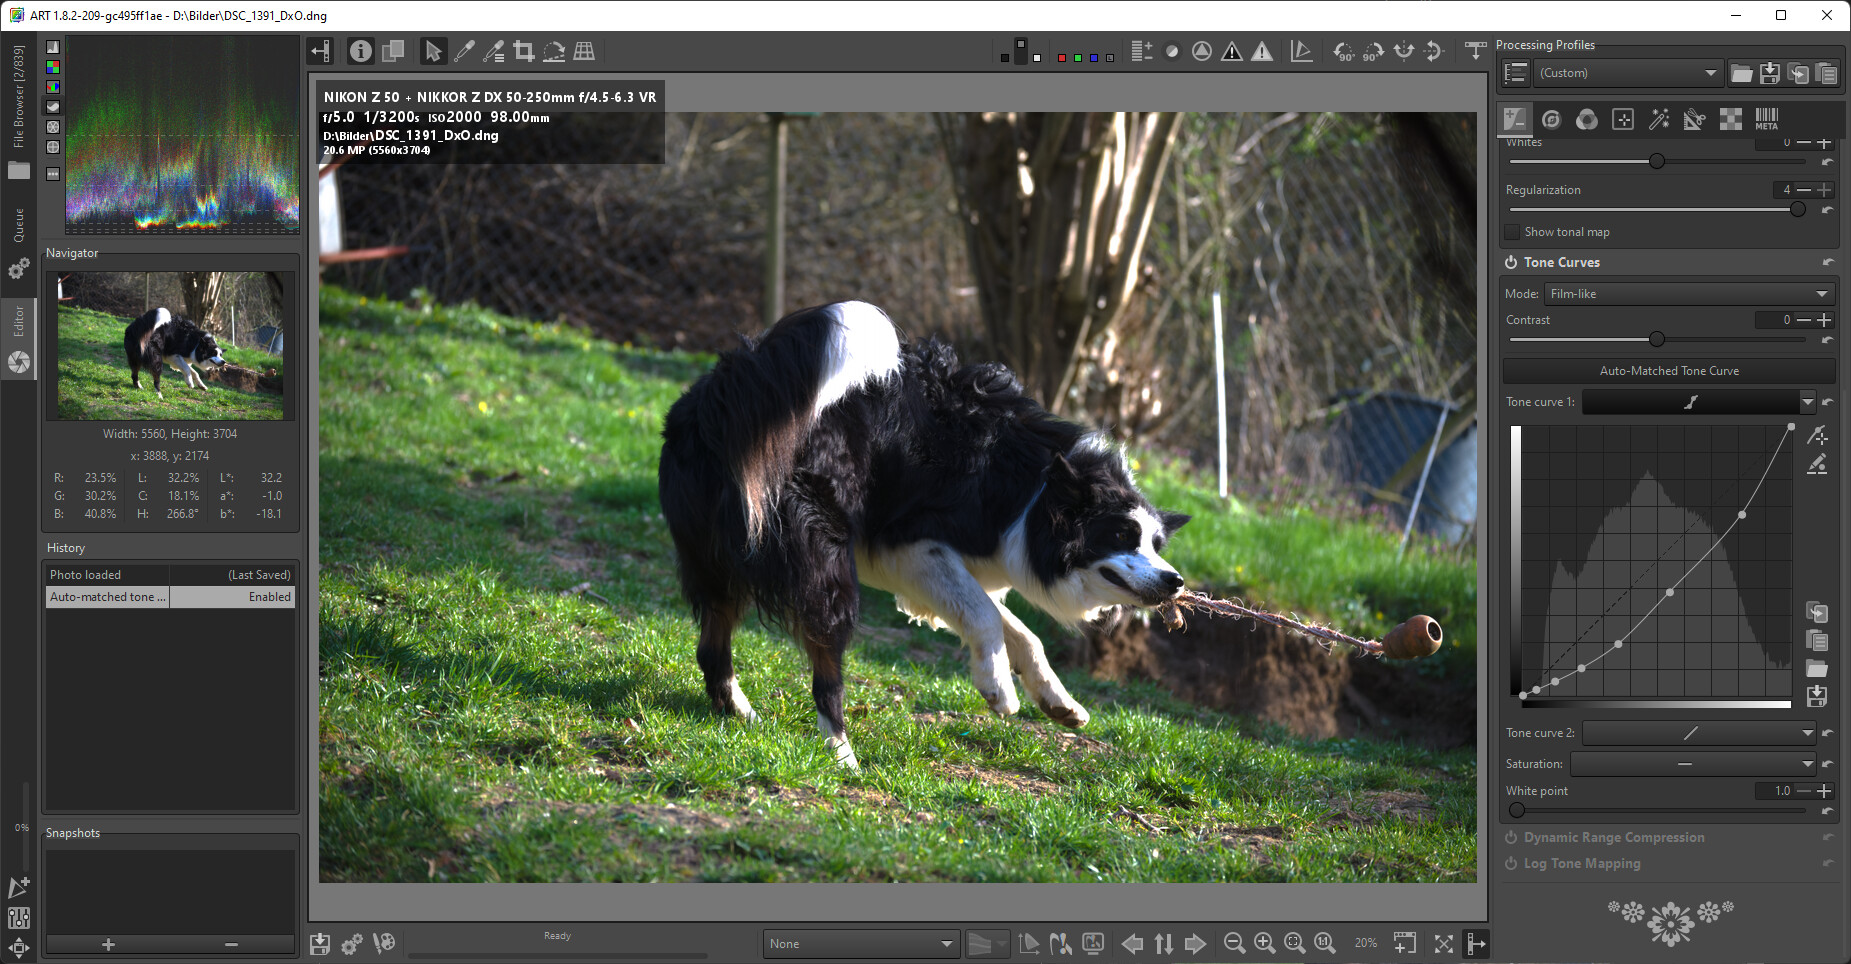Open the (Custom) processing profile dropdown
Image resolution: width=1851 pixels, height=964 pixels.
click(x=1627, y=73)
